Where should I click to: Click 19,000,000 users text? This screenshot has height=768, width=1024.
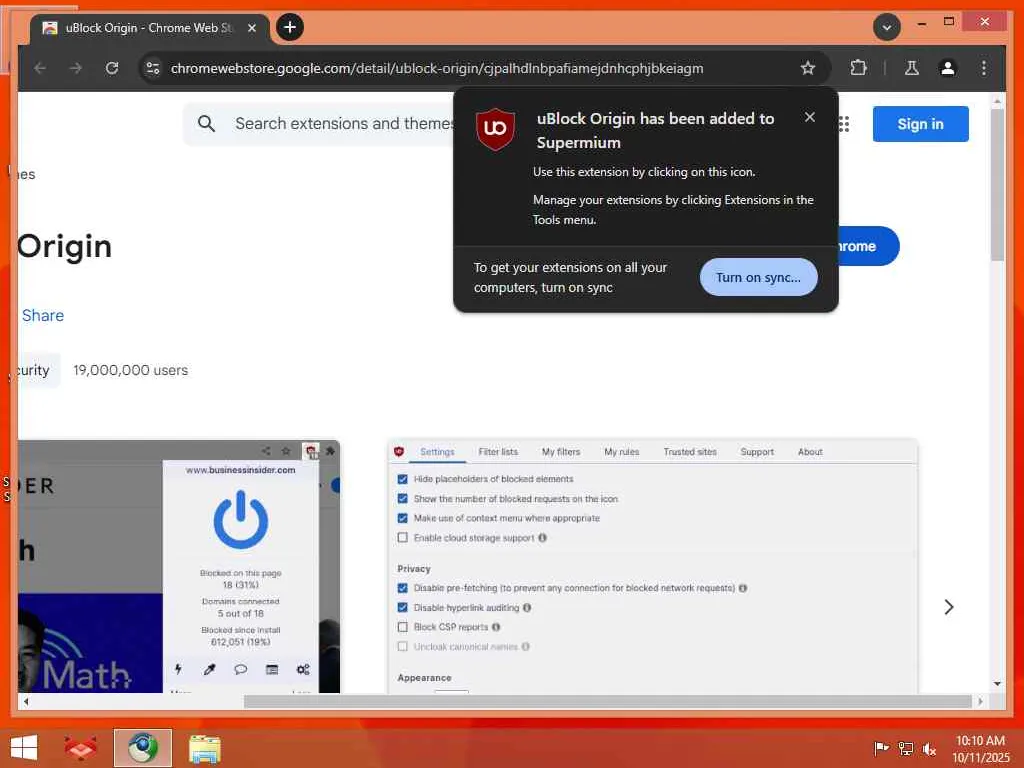[x=131, y=370]
